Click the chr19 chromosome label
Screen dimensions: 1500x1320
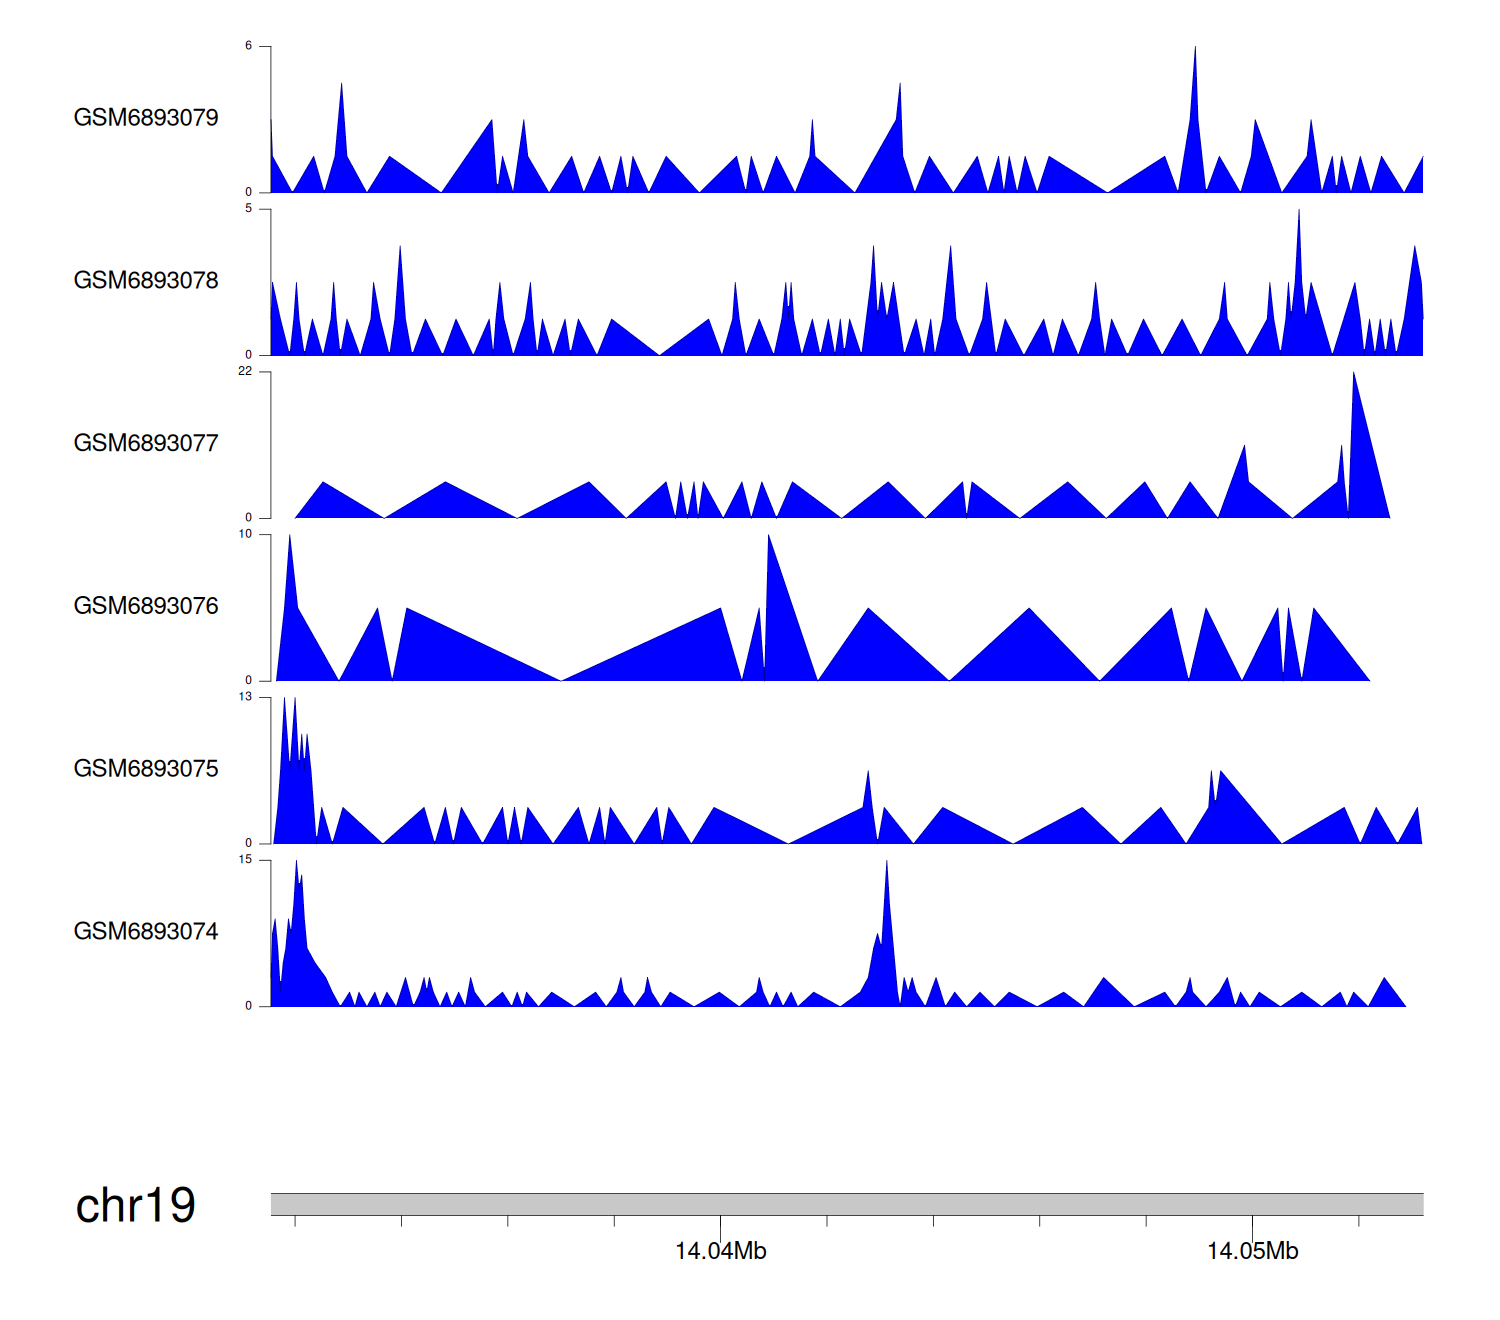click(135, 1206)
